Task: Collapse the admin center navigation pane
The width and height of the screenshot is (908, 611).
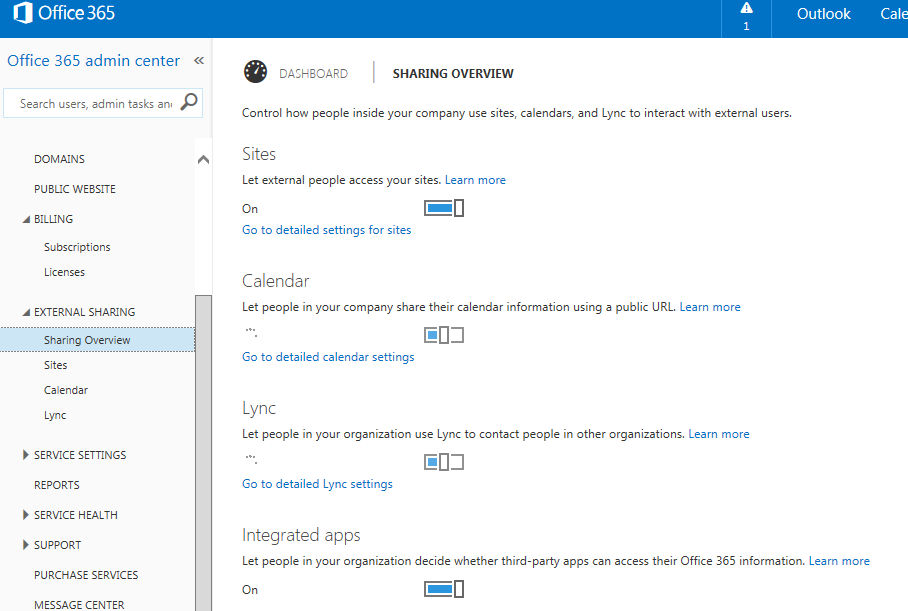Action: point(199,60)
